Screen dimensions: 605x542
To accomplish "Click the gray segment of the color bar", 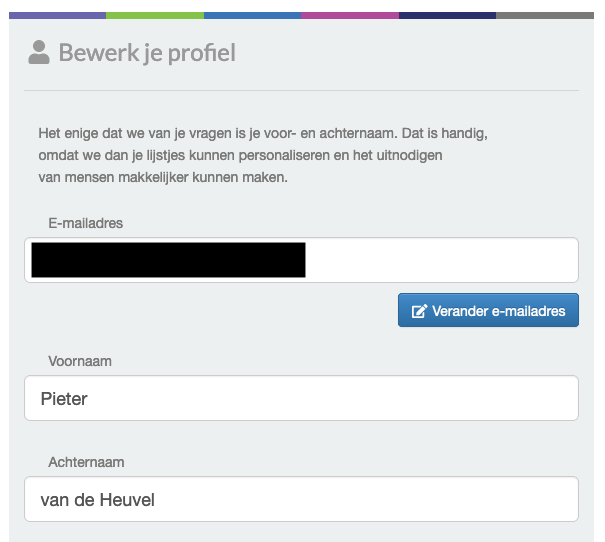I will pos(545,16).
